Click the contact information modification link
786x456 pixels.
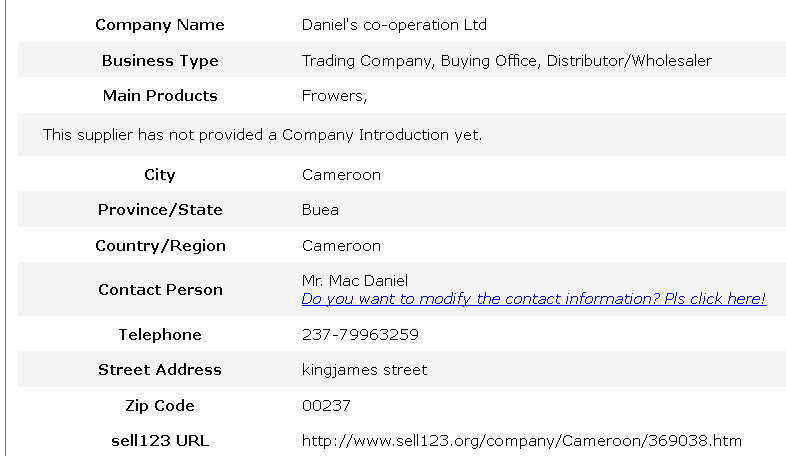coord(533,299)
